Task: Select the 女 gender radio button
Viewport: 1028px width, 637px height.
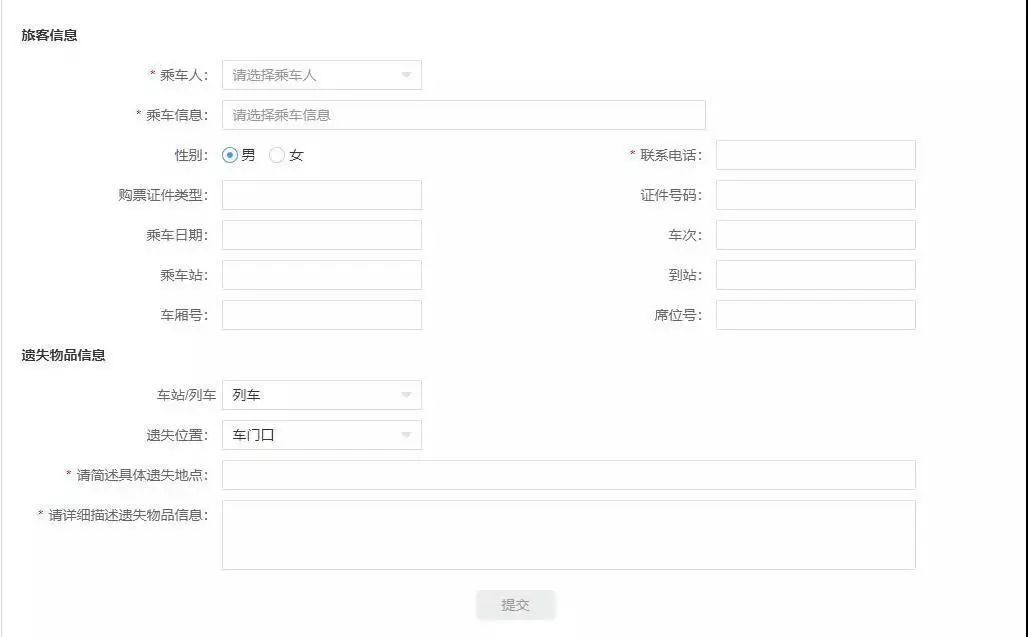Action: coord(277,155)
